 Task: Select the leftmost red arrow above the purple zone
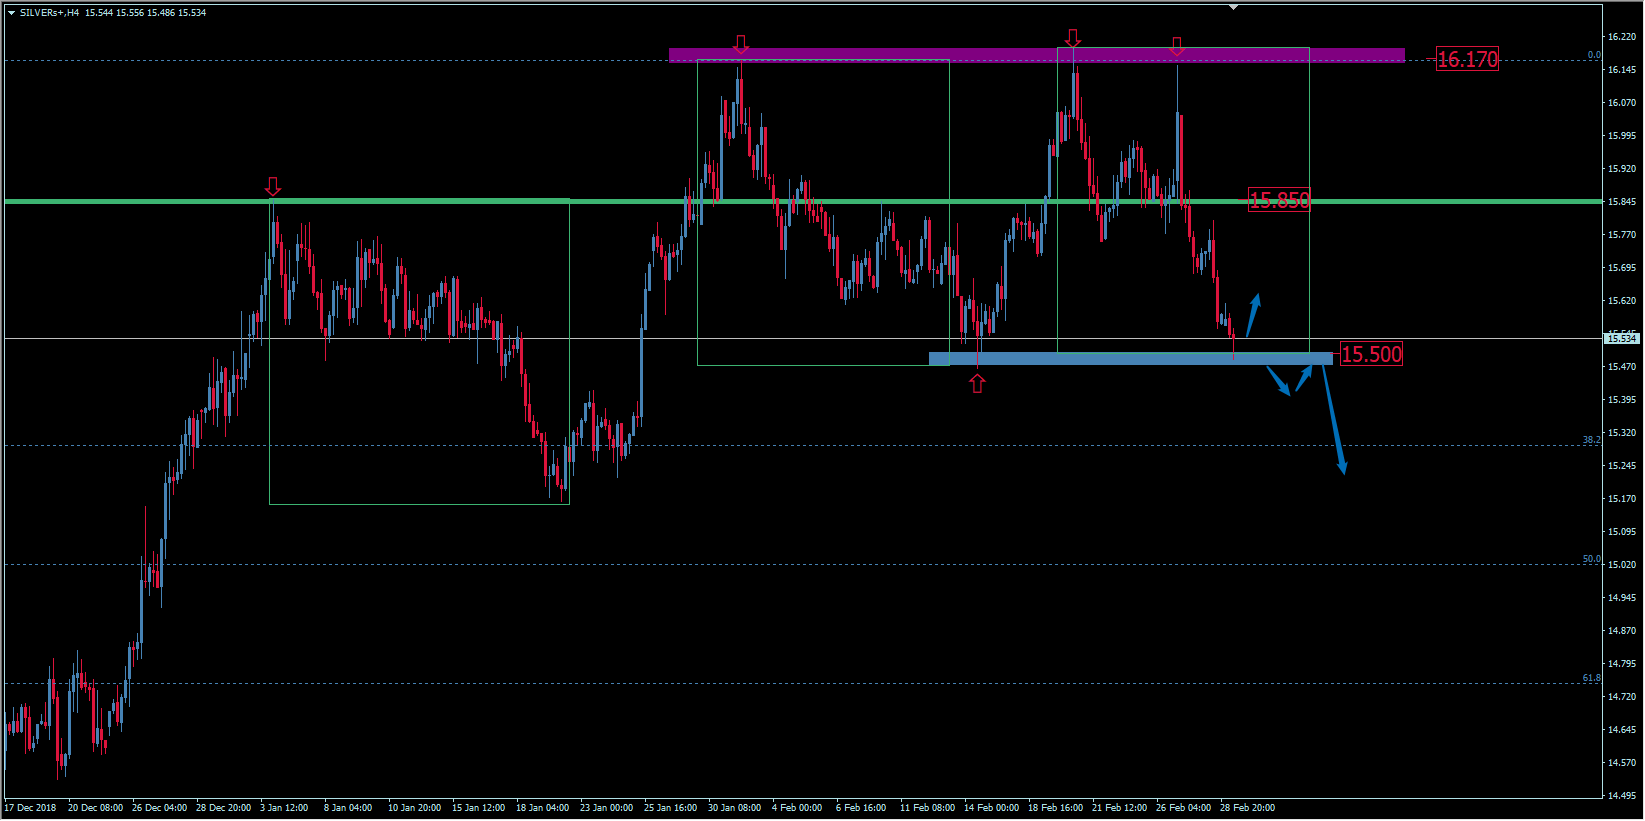(x=740, y=44)
